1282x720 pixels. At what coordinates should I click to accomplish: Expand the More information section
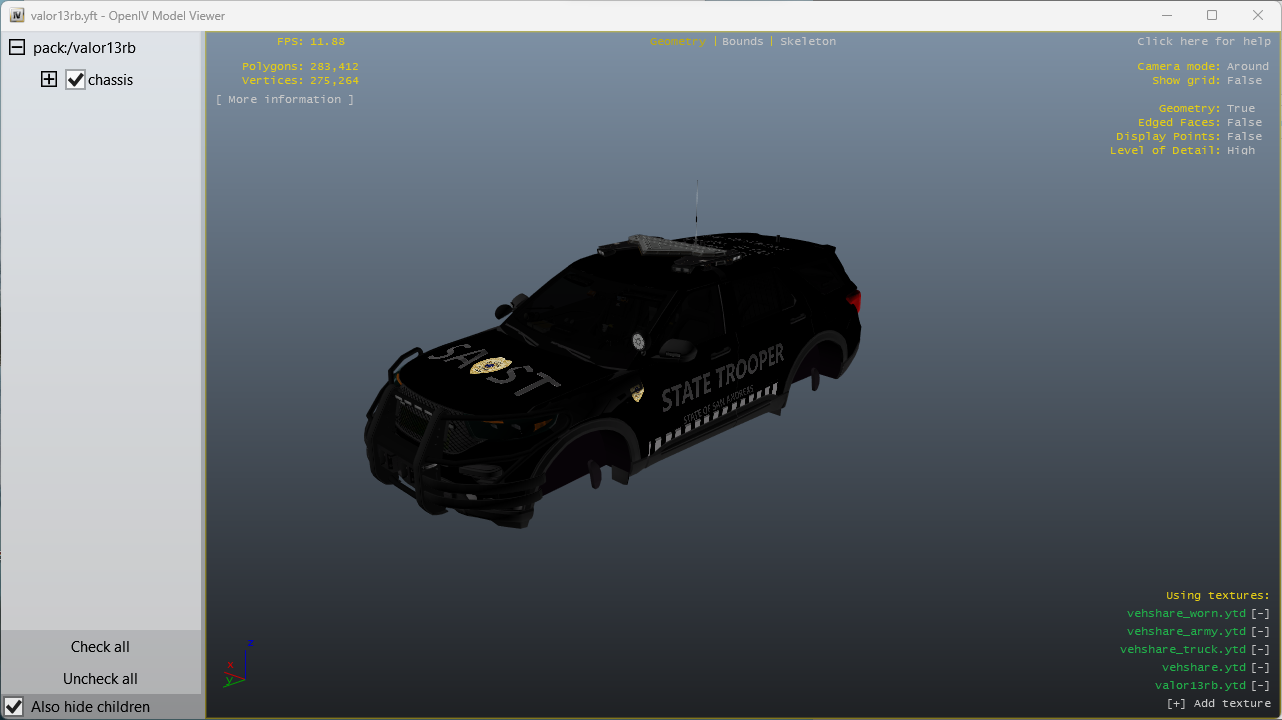pos(285,100)
